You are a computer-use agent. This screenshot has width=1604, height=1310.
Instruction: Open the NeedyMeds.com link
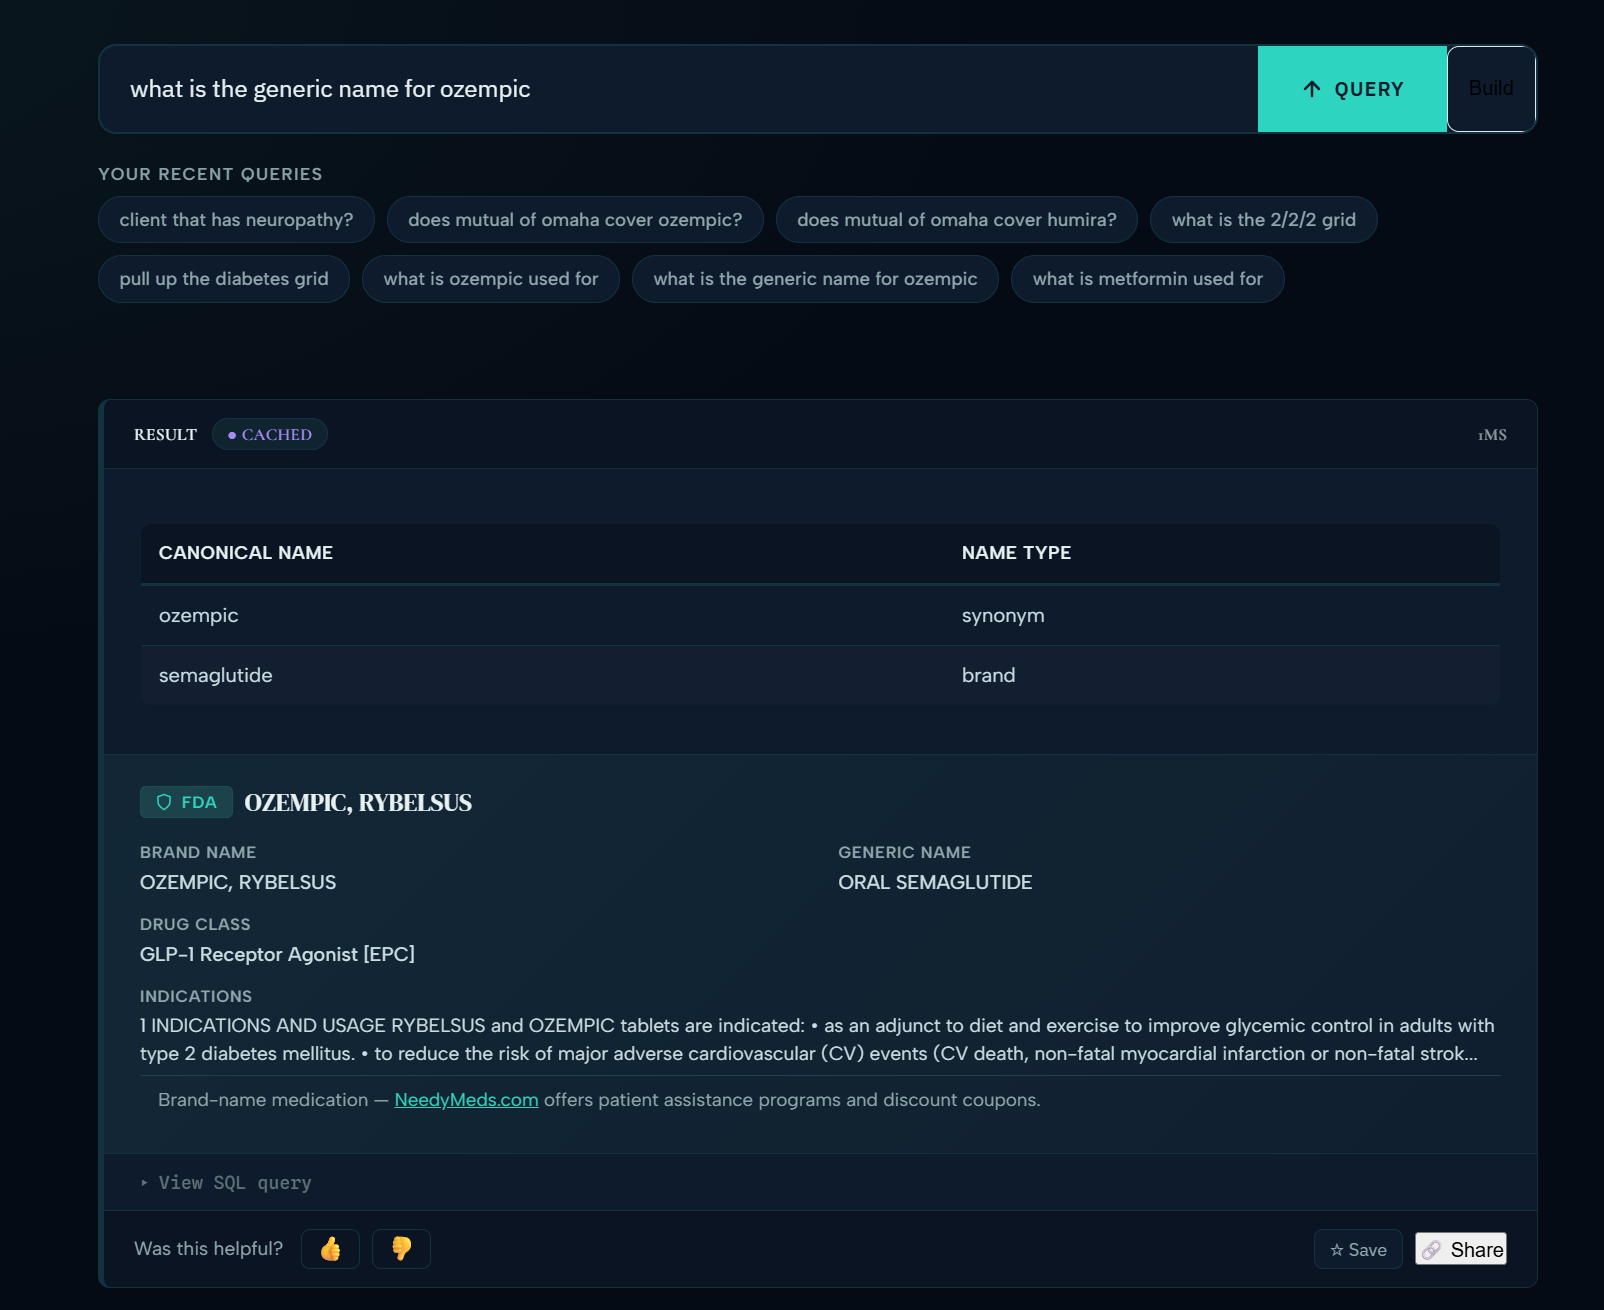[466, 1100]
